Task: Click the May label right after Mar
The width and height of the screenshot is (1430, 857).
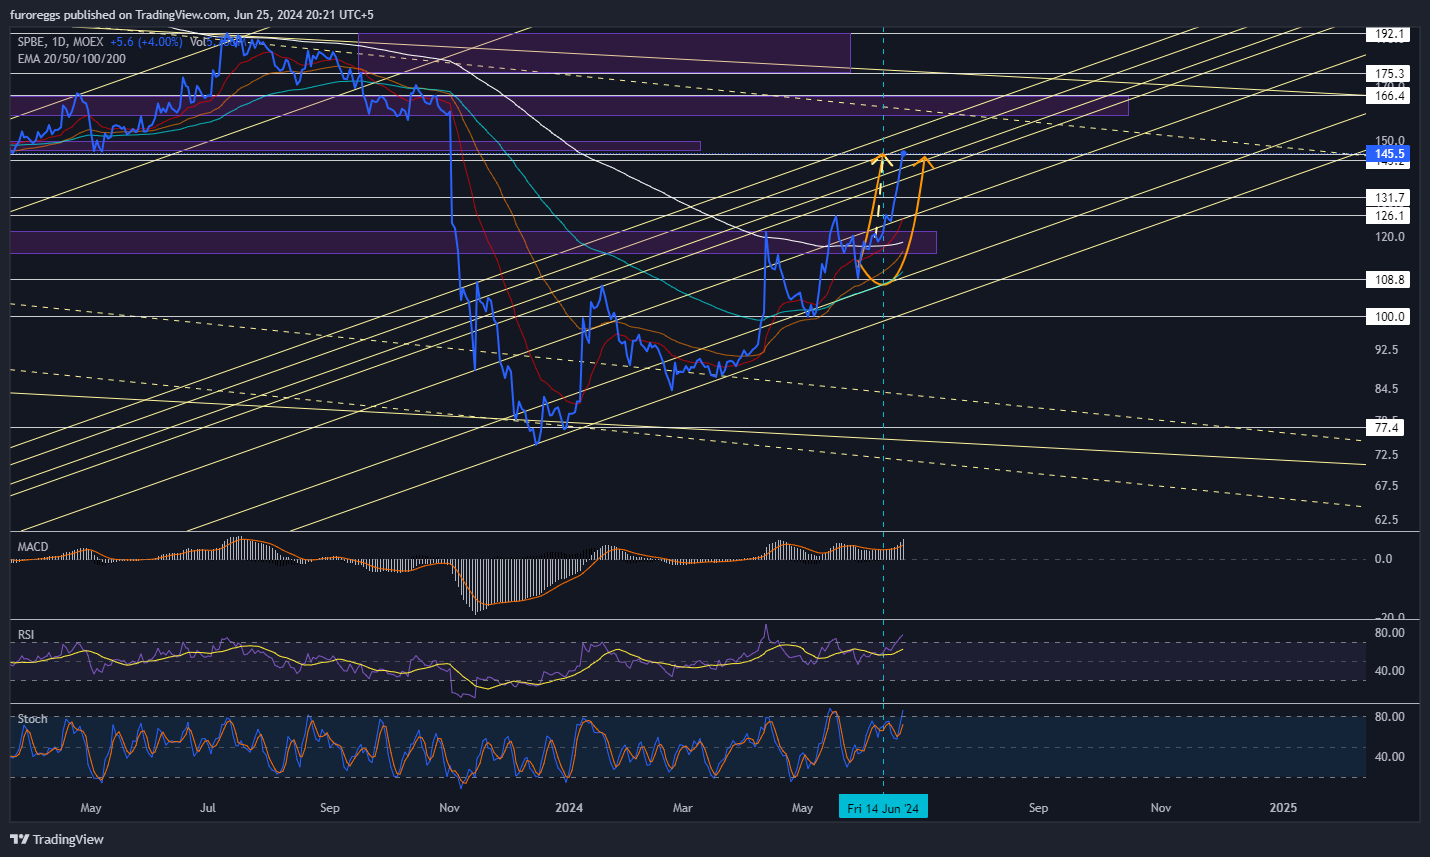Action: [x=802, y=808]
